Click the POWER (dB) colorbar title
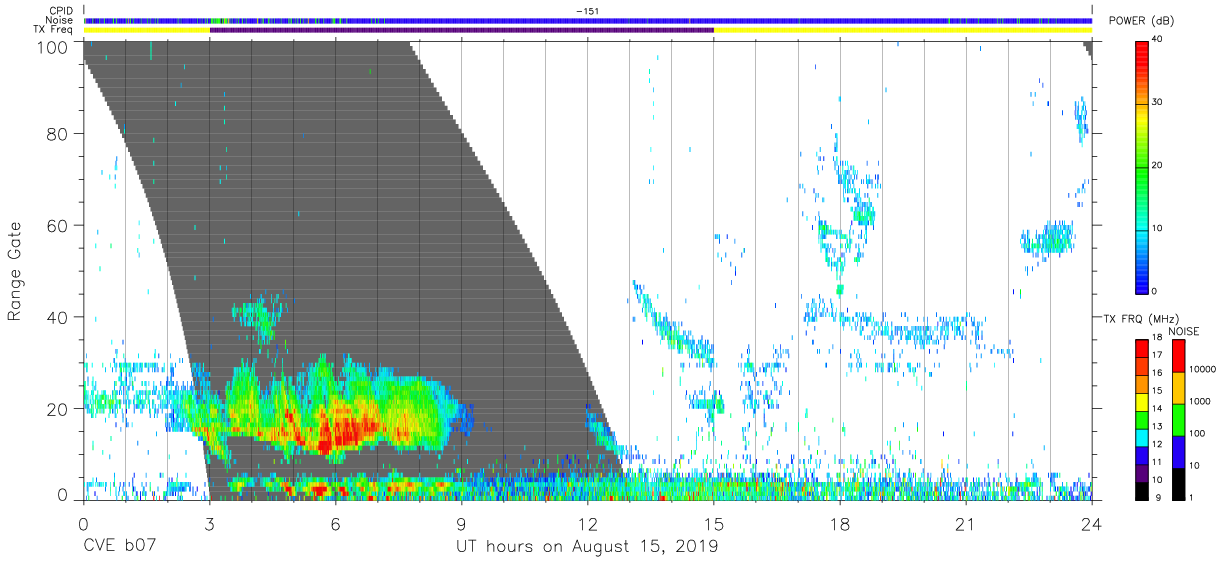The image size is (1228, 567). point(1141,22)
